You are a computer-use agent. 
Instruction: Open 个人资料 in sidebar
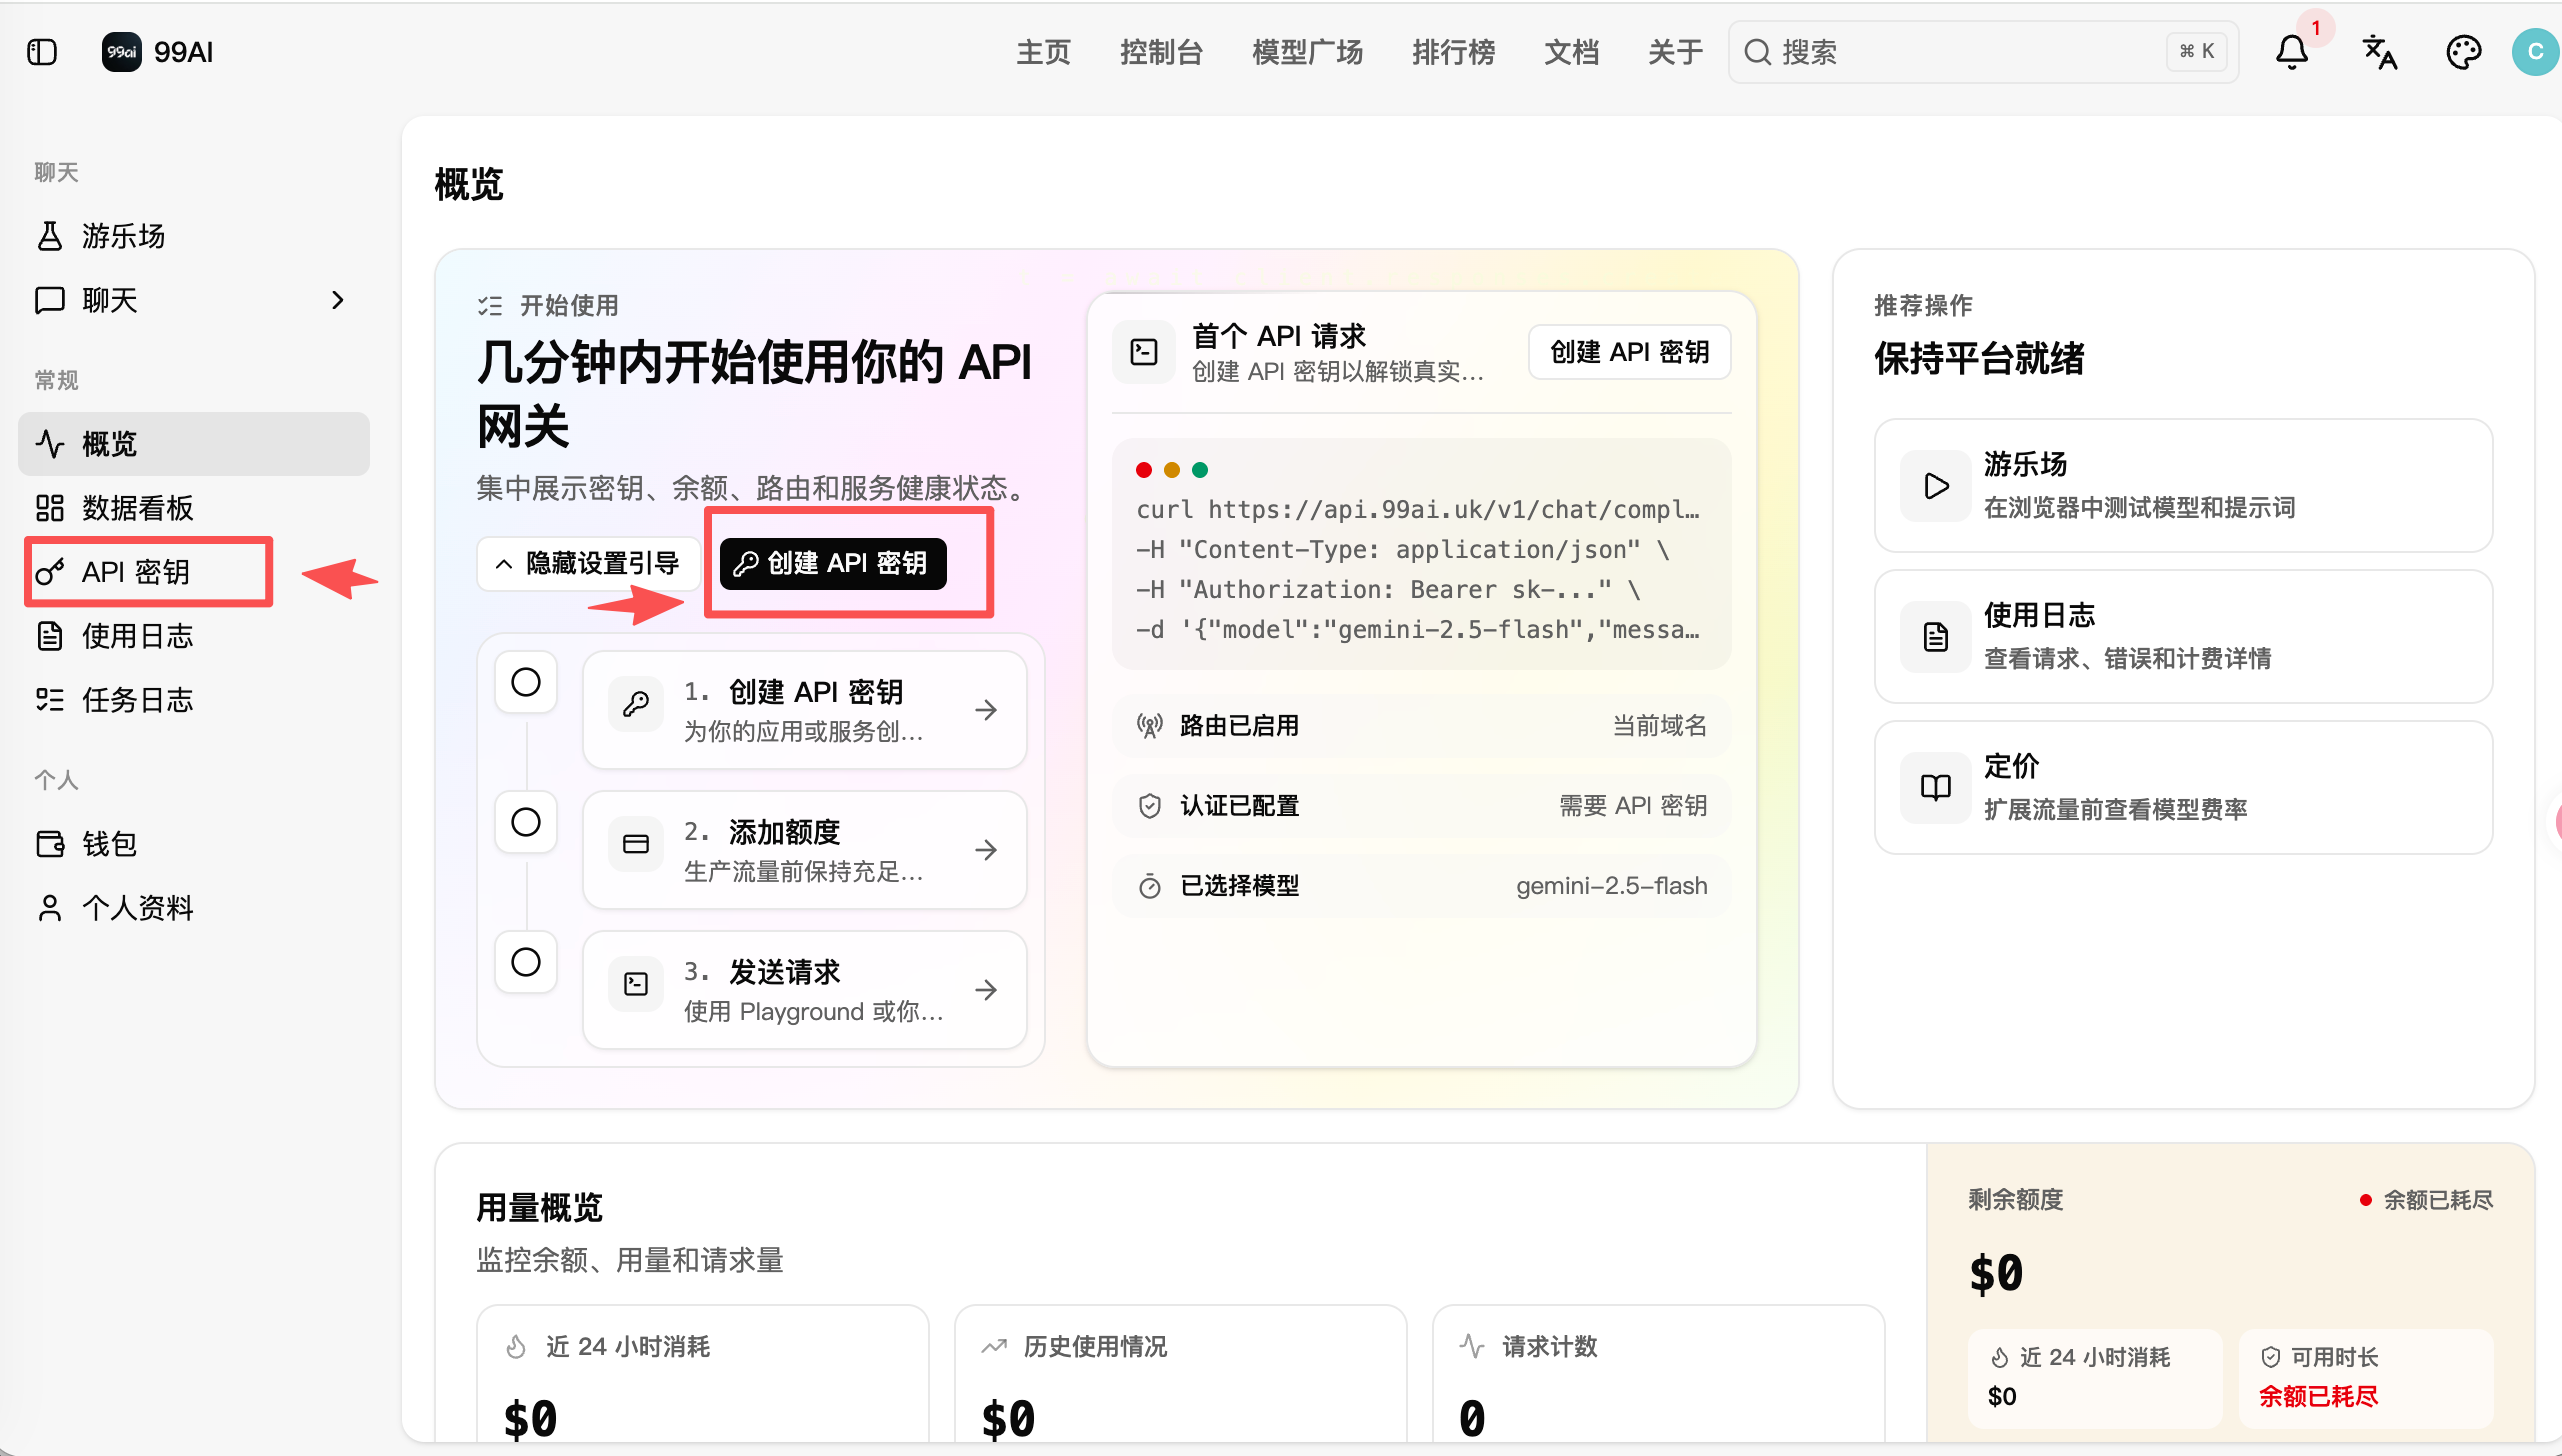coord(194,908)
